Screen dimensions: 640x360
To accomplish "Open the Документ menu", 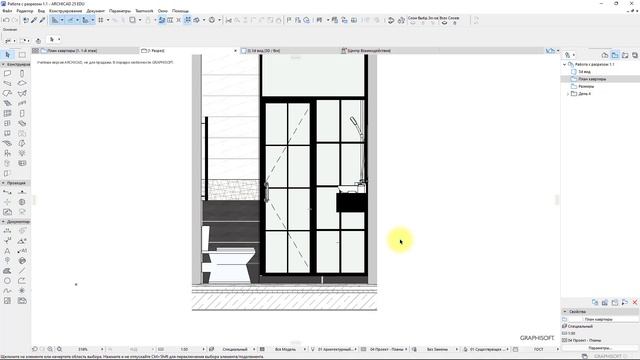I will point(96,11).
